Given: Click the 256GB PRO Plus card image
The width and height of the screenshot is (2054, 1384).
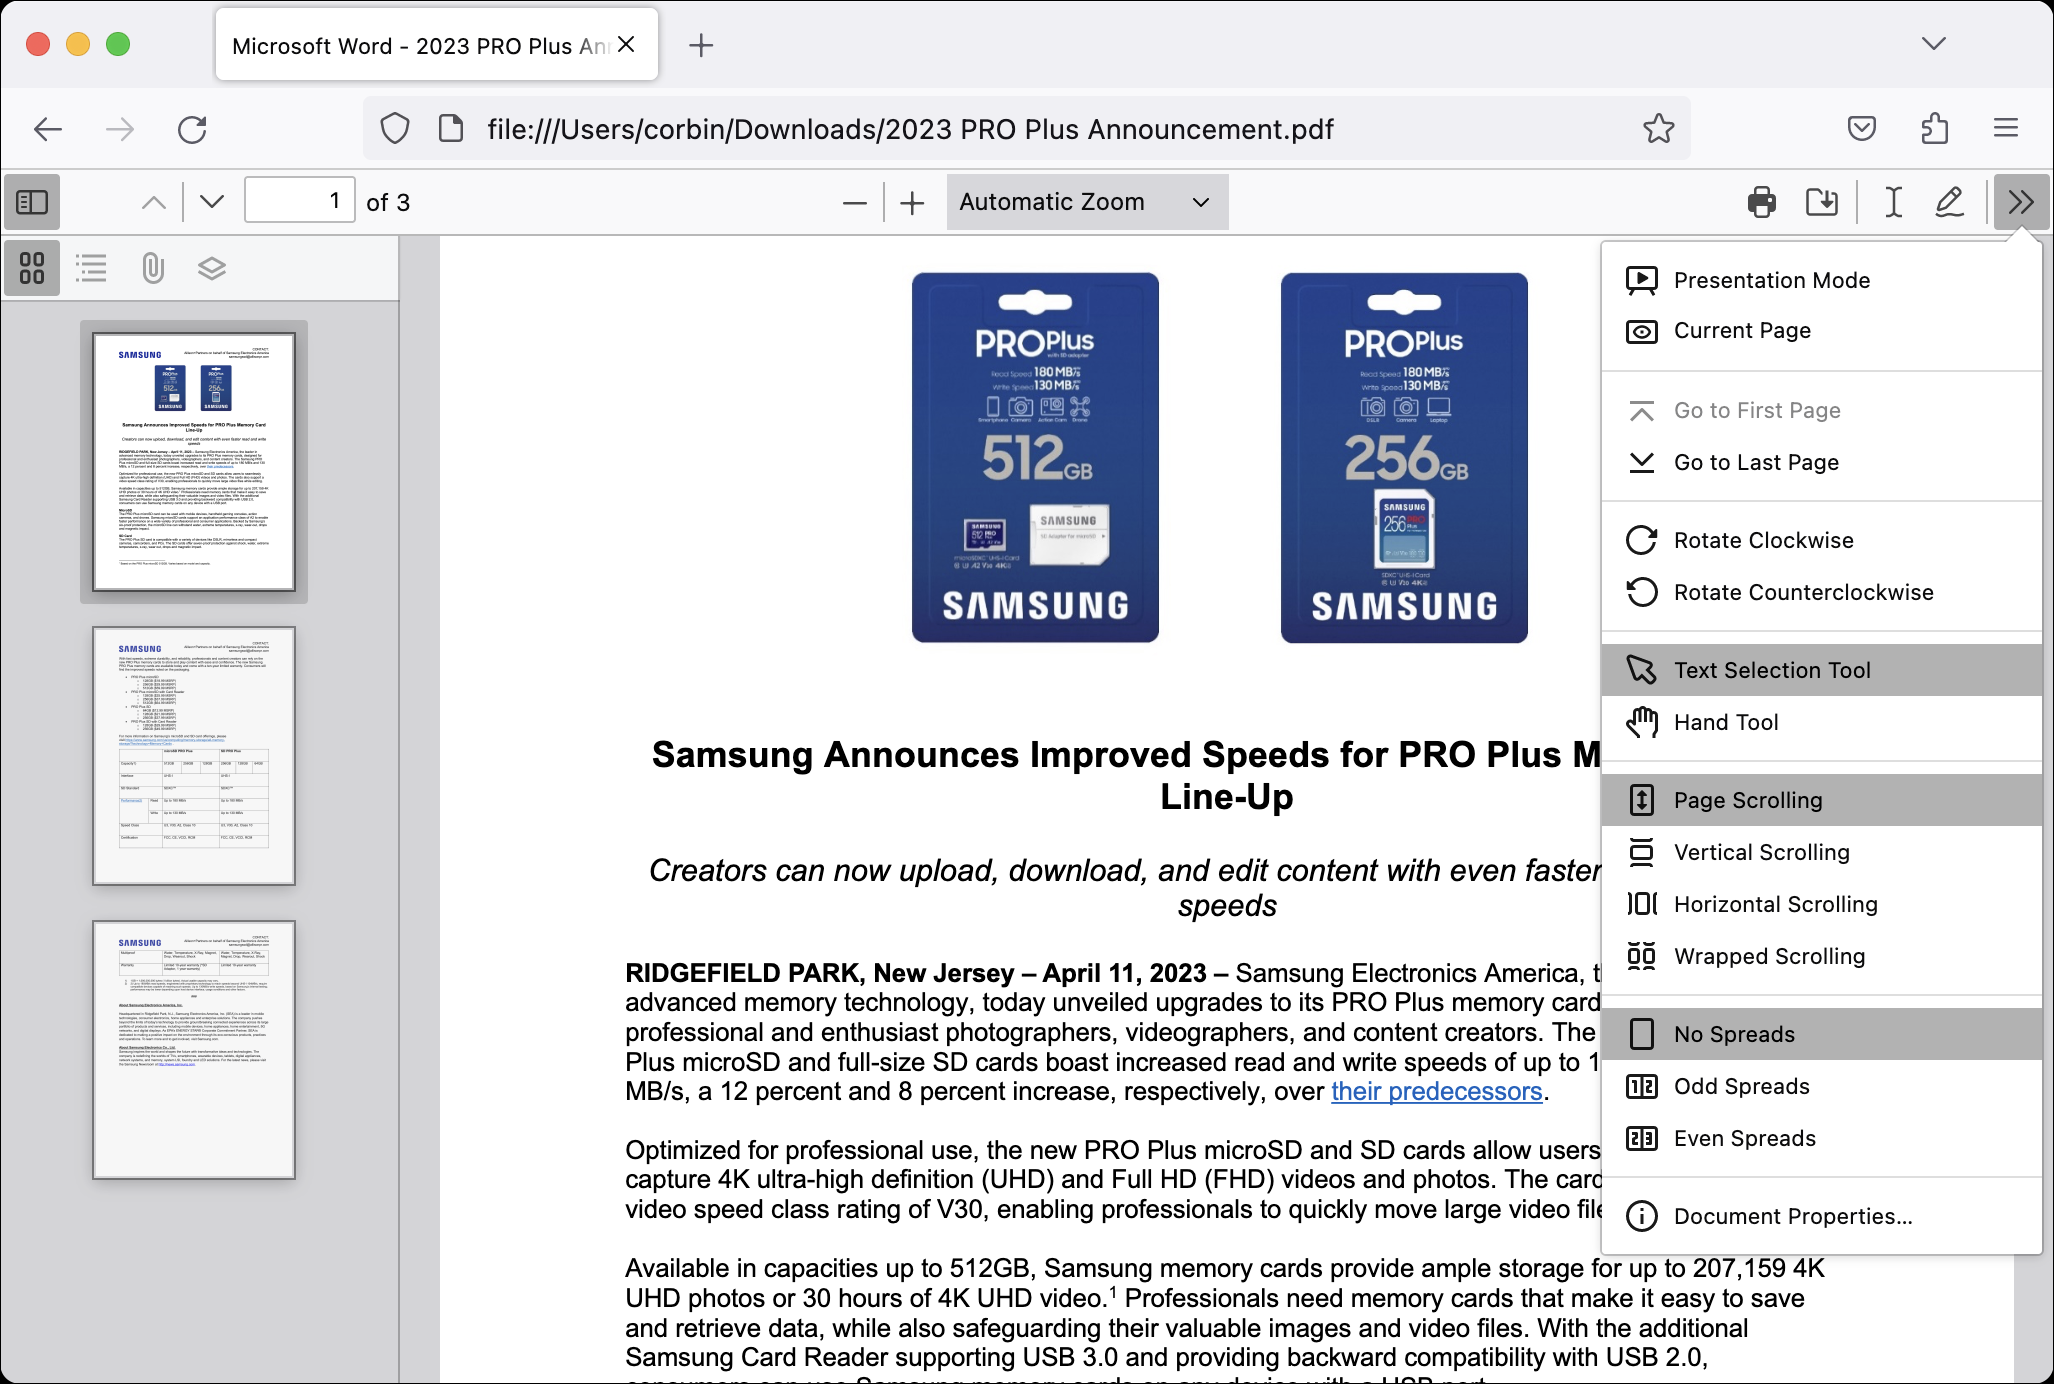Looking at the screenshot, I should click(1404, 458).
